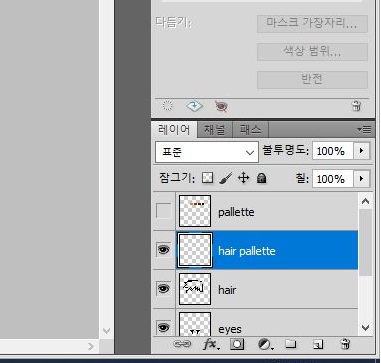This screenshot has width=381, height=363.
Task: Open the 불투명도 opacity slider arrow
Action: [362, 151]
